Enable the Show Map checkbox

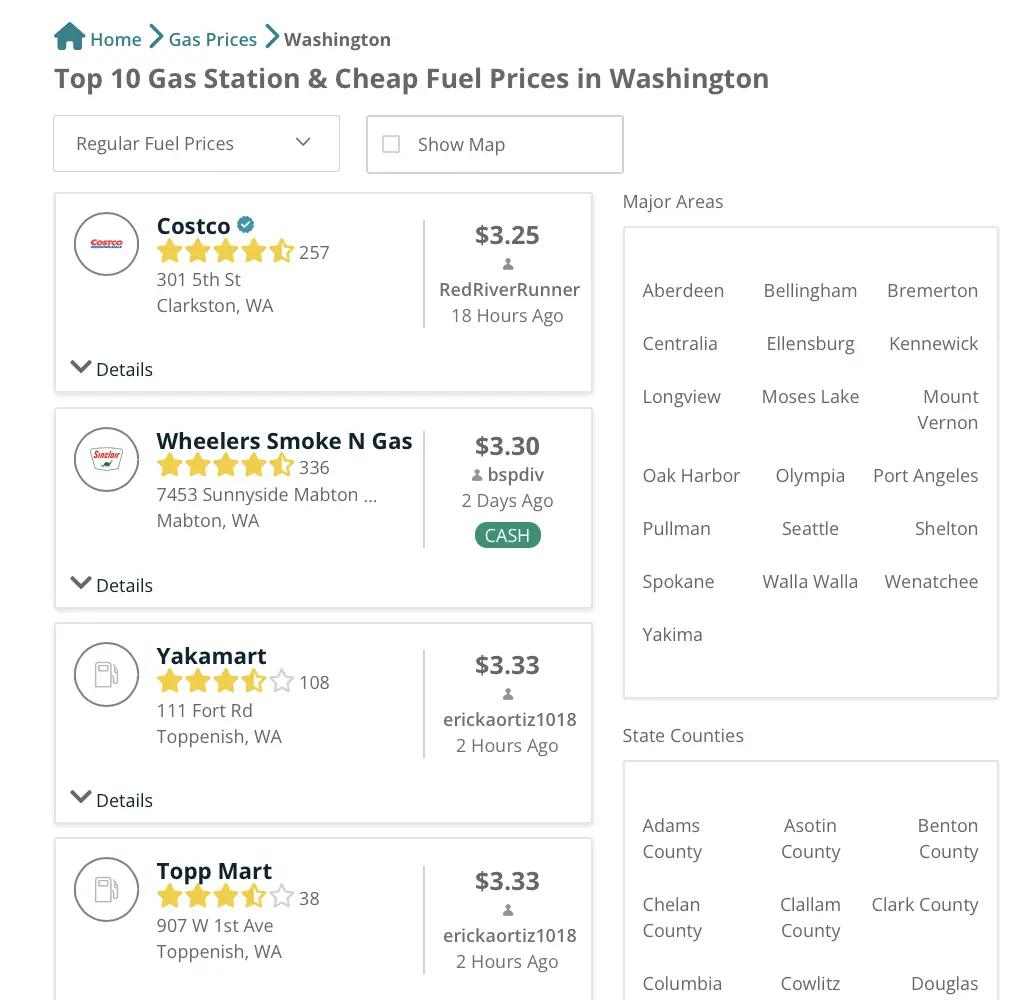392,144
